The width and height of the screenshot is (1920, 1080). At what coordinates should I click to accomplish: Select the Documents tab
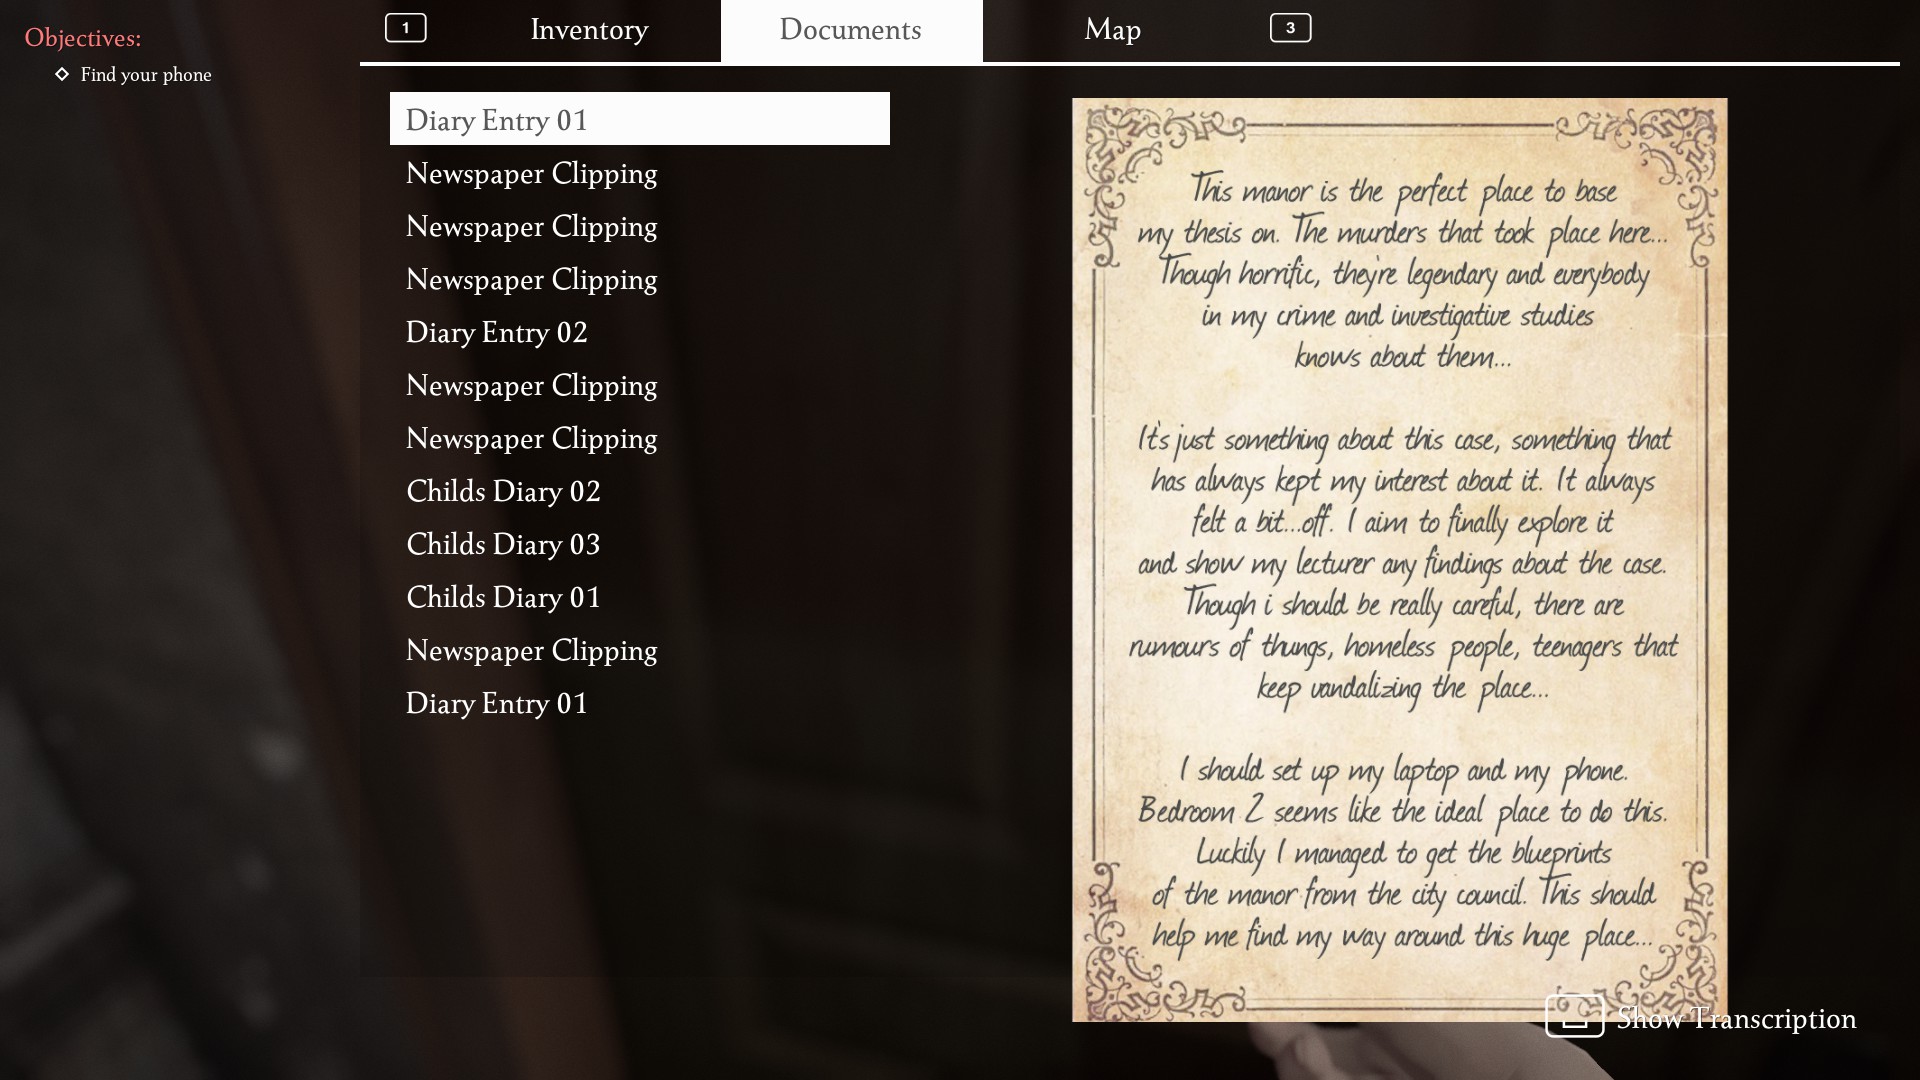click(850, 30)
